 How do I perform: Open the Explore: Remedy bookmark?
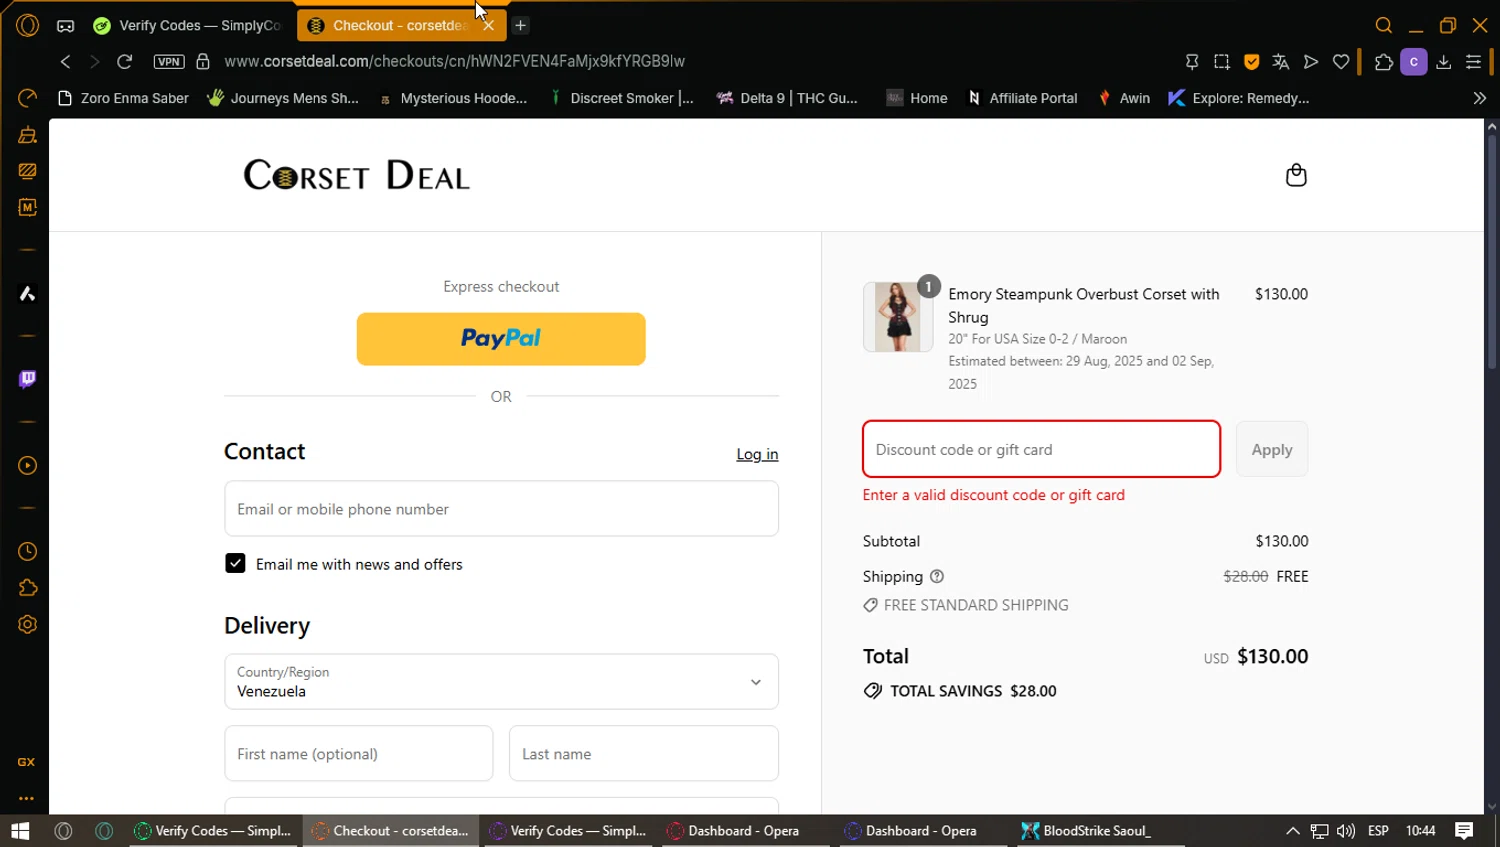[x=1238, y=98]
